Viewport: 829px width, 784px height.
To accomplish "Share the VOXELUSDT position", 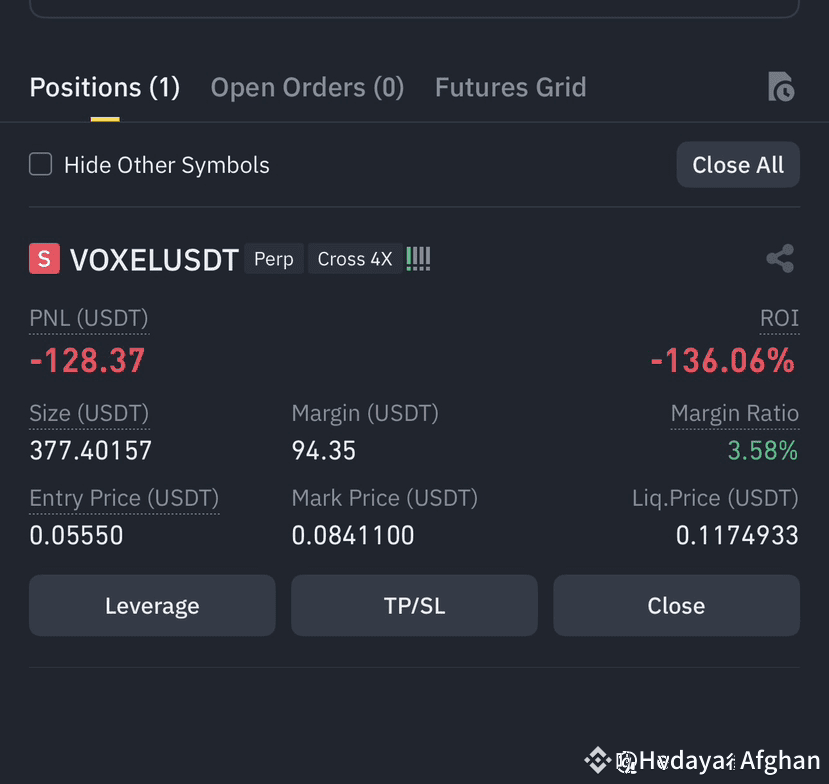I will point(780,259).
